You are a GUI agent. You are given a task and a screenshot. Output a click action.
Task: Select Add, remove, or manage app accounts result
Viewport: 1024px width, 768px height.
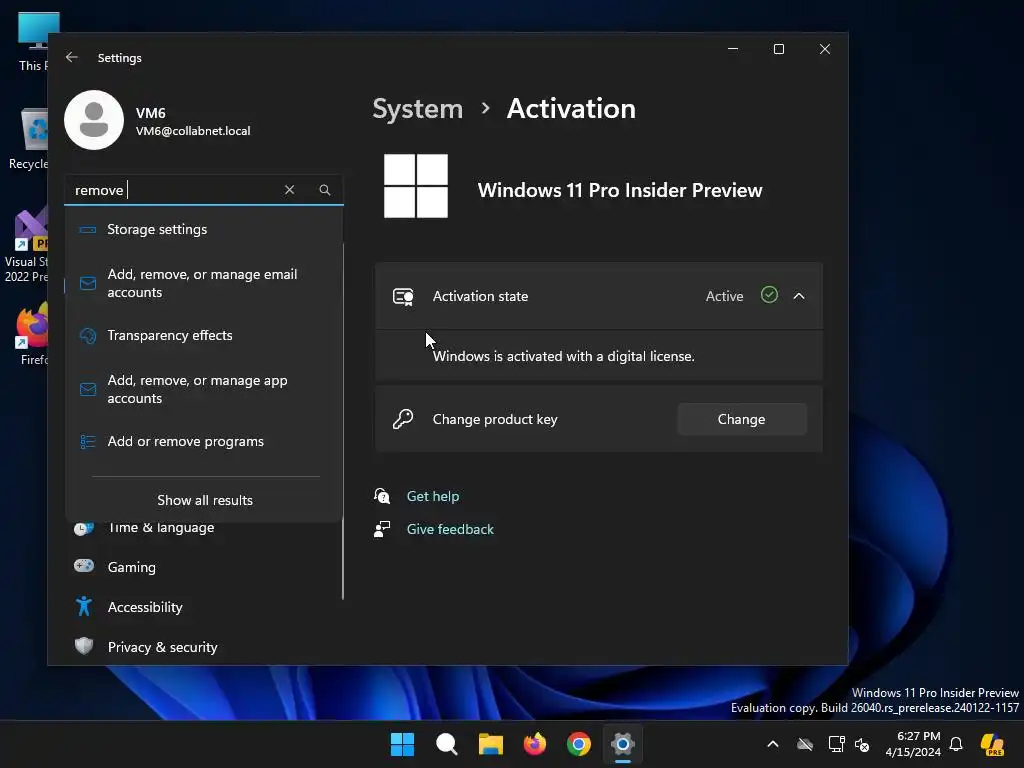click(x=204, y=389)
